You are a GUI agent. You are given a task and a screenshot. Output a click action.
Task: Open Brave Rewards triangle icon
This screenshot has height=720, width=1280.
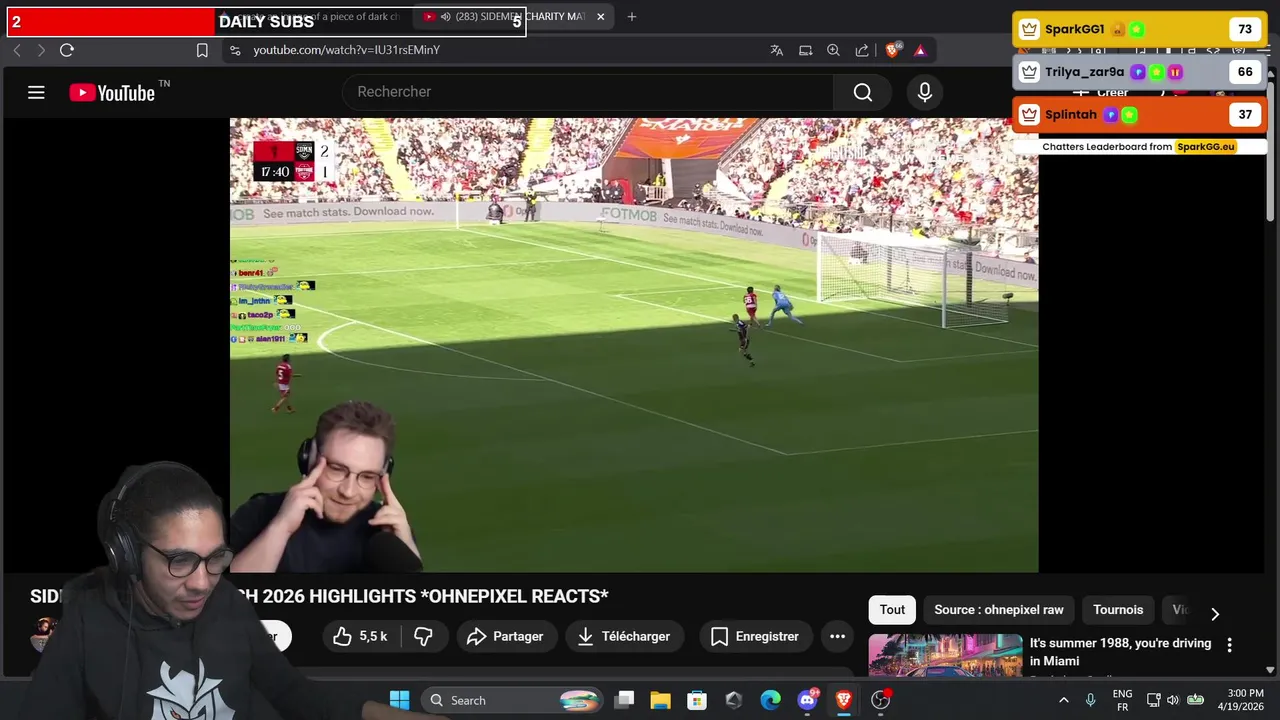[920, 50]
